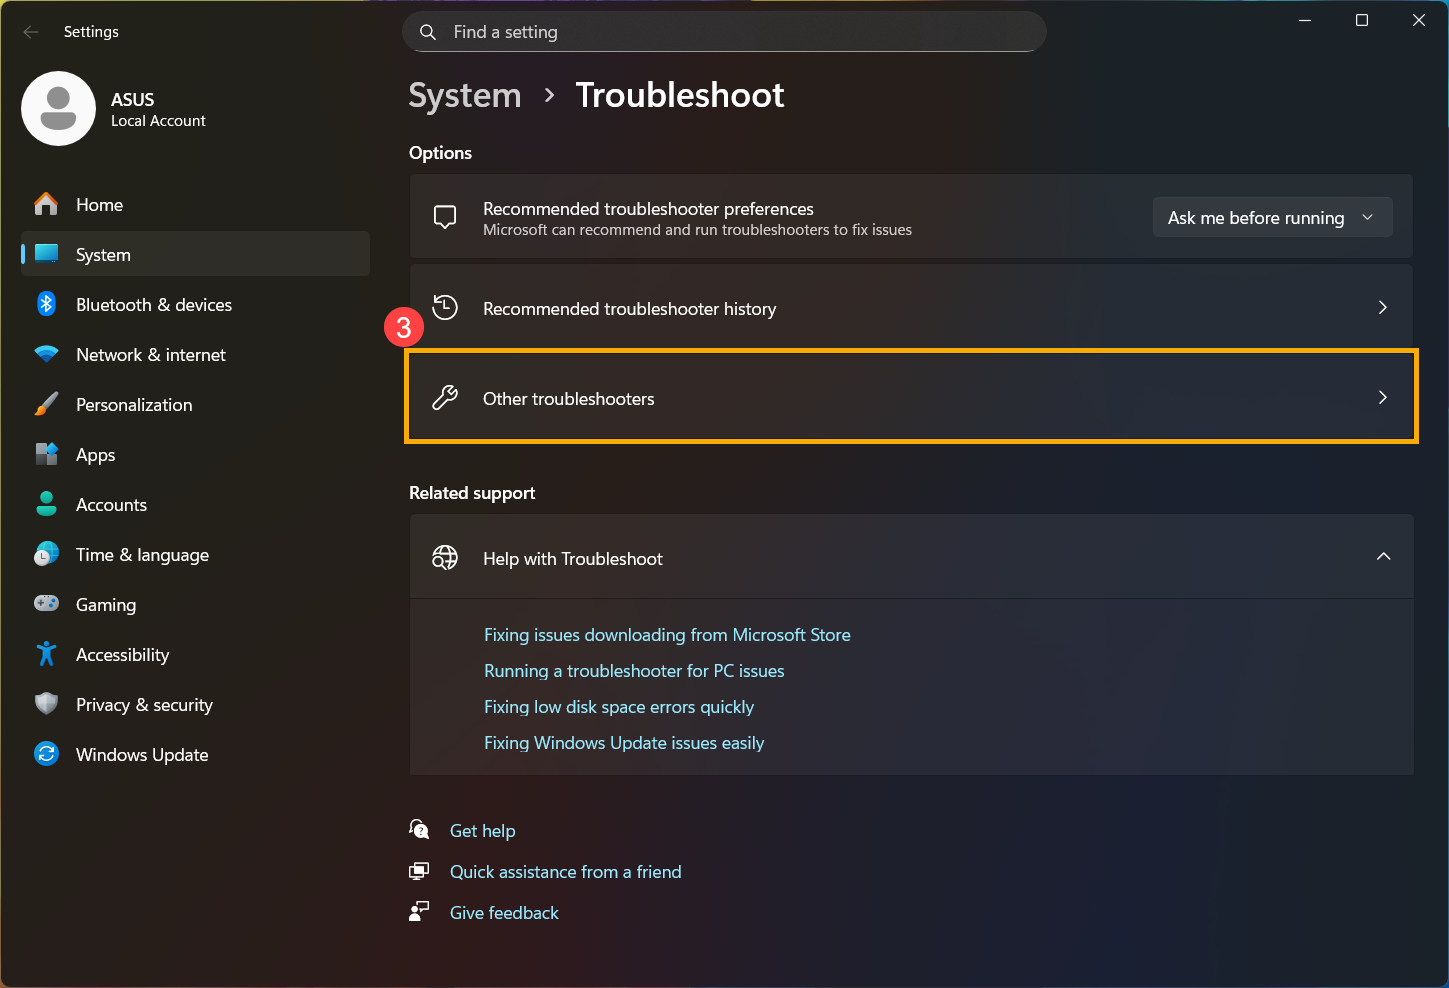The width and height of the screenshot is (1449, 988).
Task: Open Accounts settings
Action: pyautogui.click(x=195, y=504)
